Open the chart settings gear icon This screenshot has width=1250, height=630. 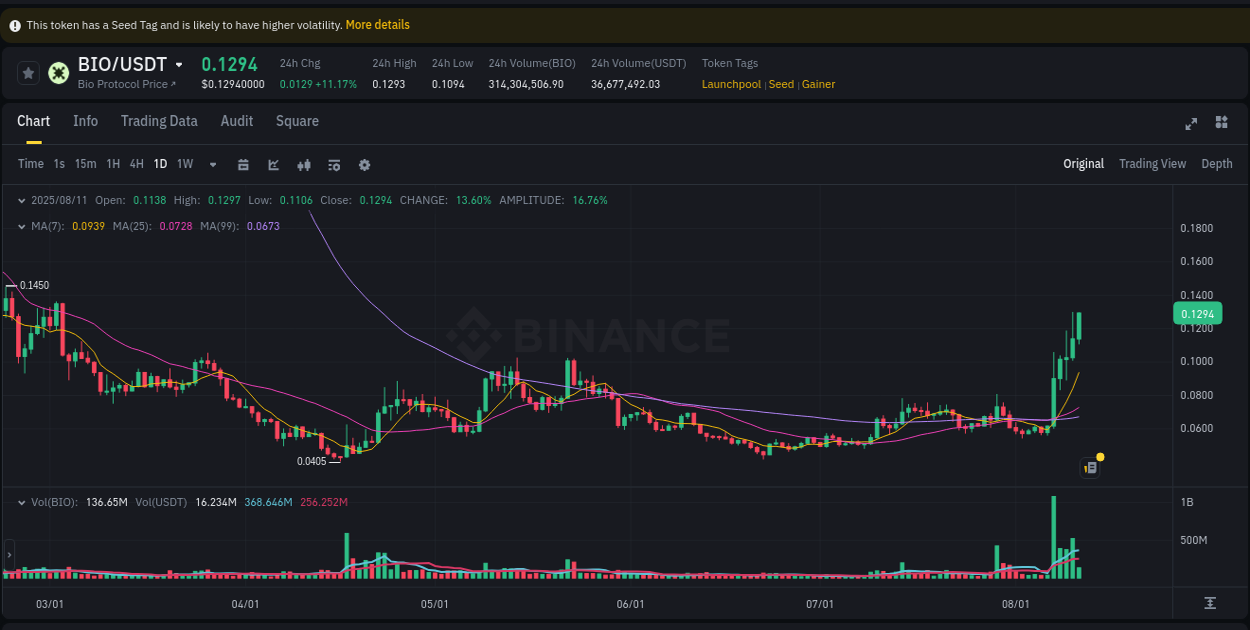click(x=364, y=164)
